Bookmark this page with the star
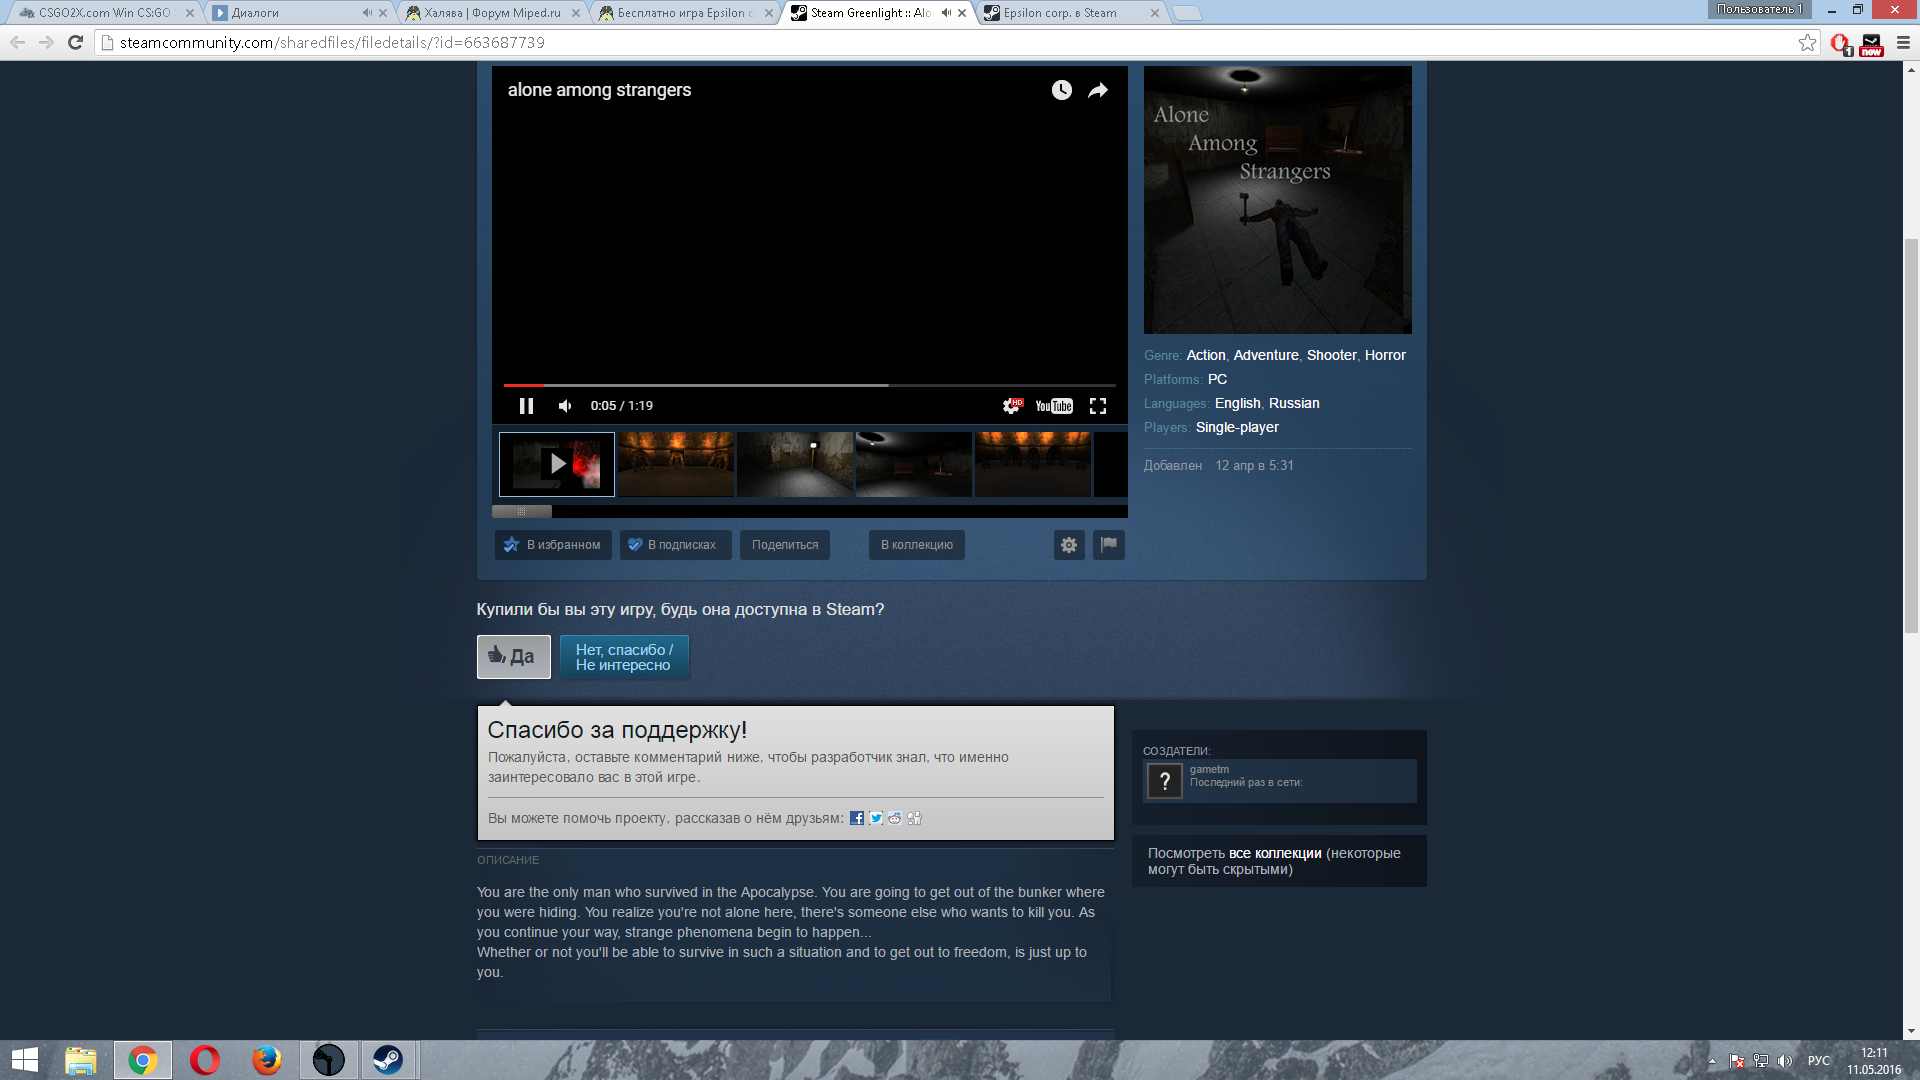The height and width of the screenshot is (1080, 1920). click(x=1807, y=42)
